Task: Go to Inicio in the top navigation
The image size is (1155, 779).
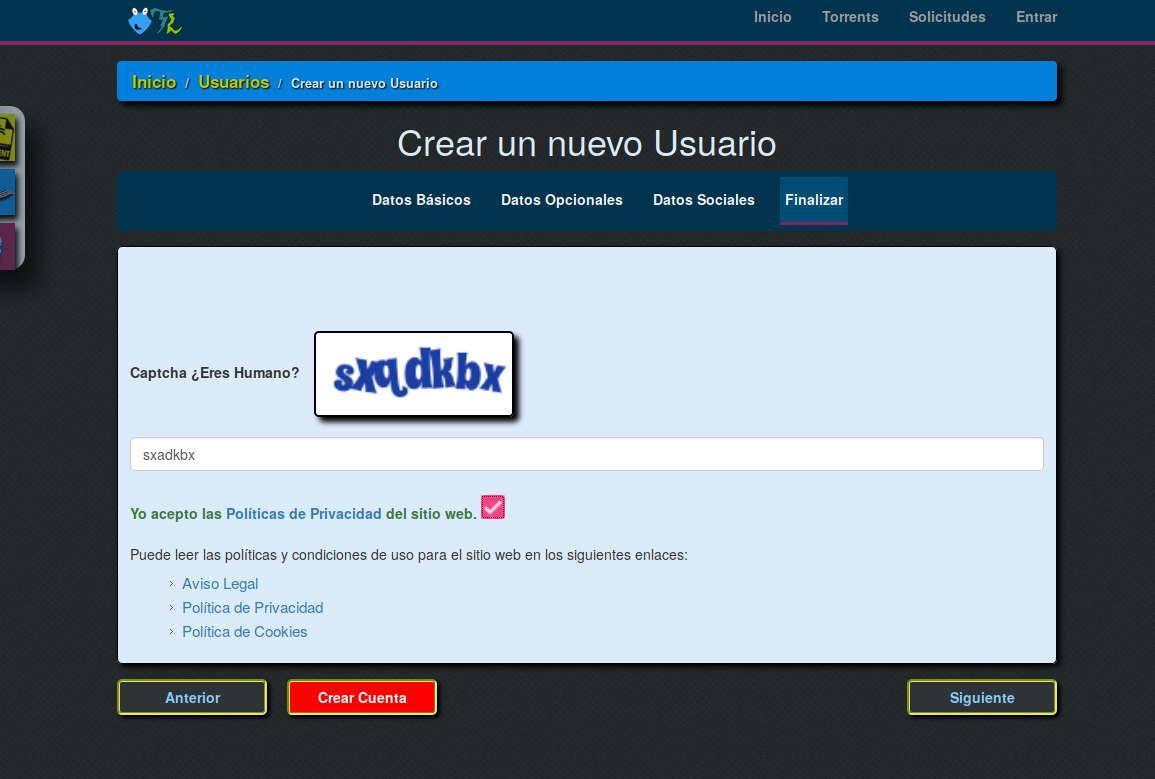Action: coord(772,17)
